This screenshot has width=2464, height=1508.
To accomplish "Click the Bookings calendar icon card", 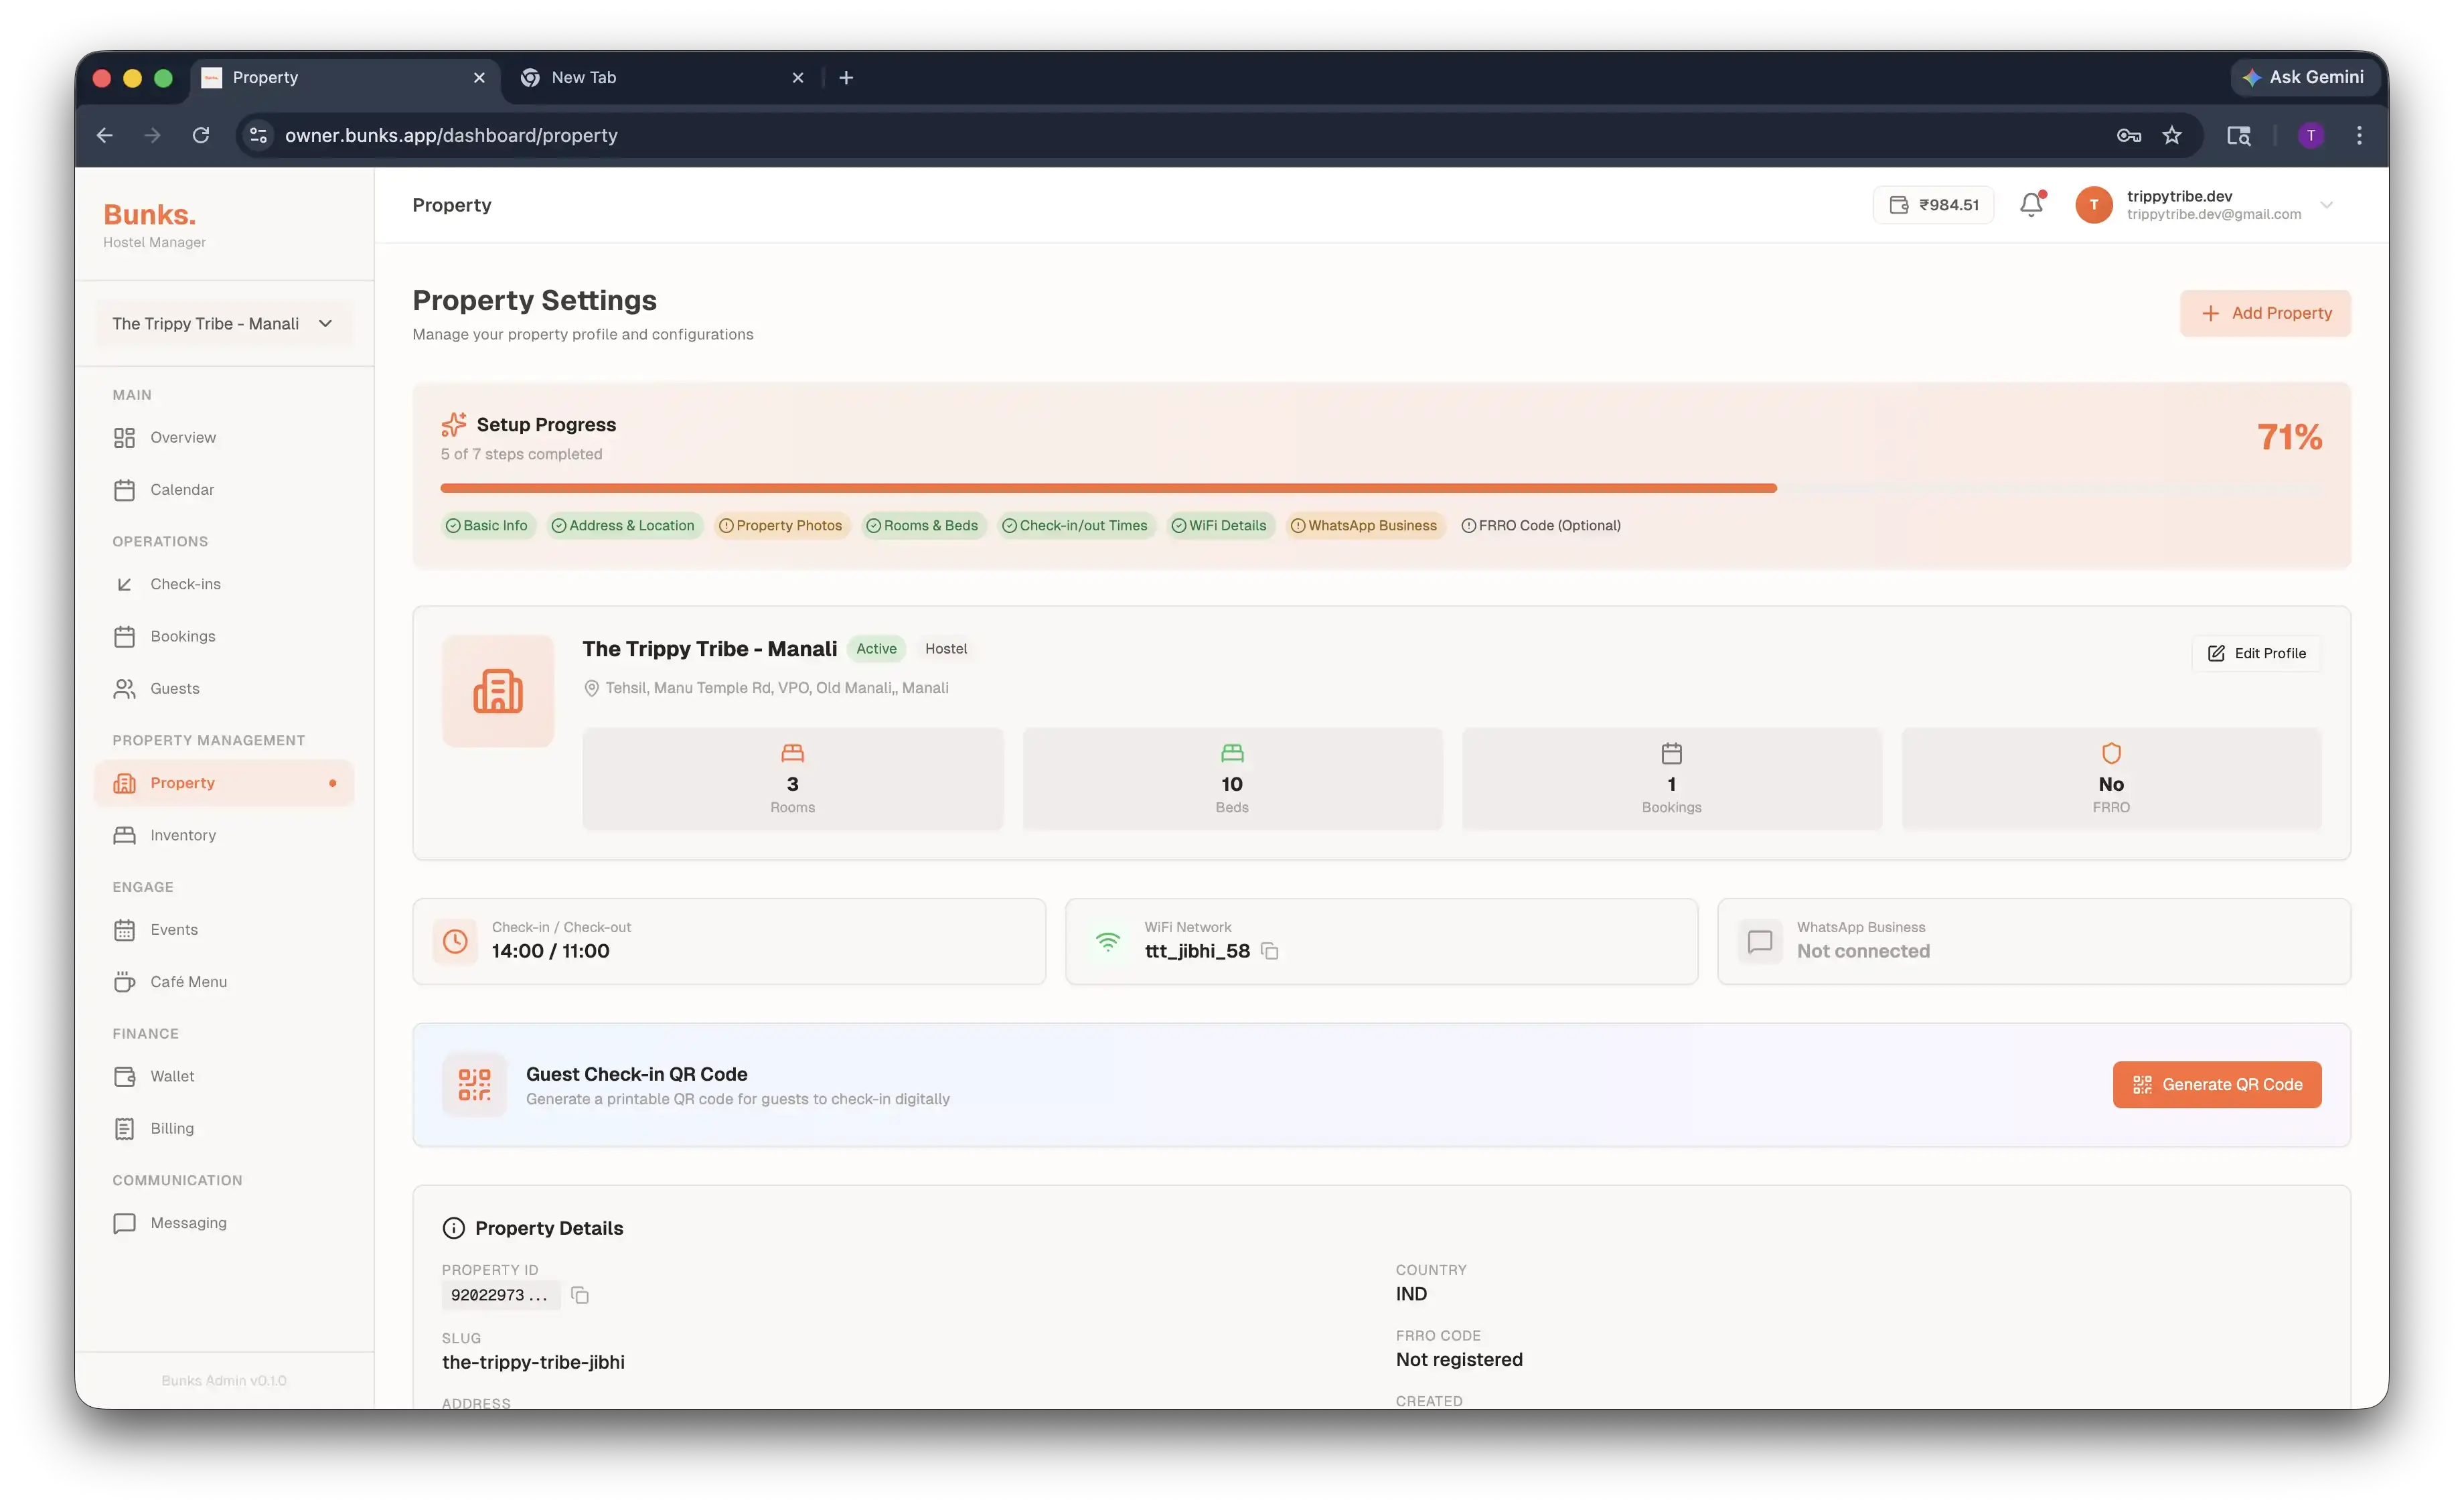I will coord(1671,778).
